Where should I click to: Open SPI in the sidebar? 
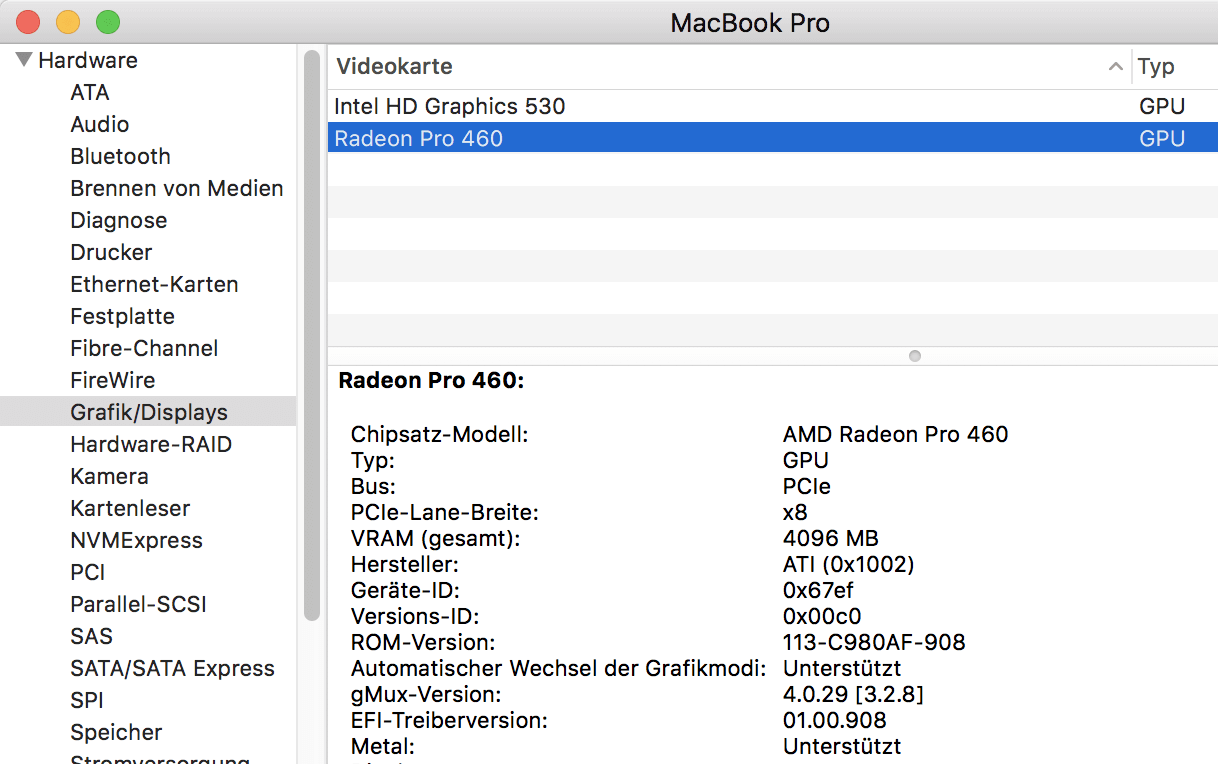[x=87, y=700]
